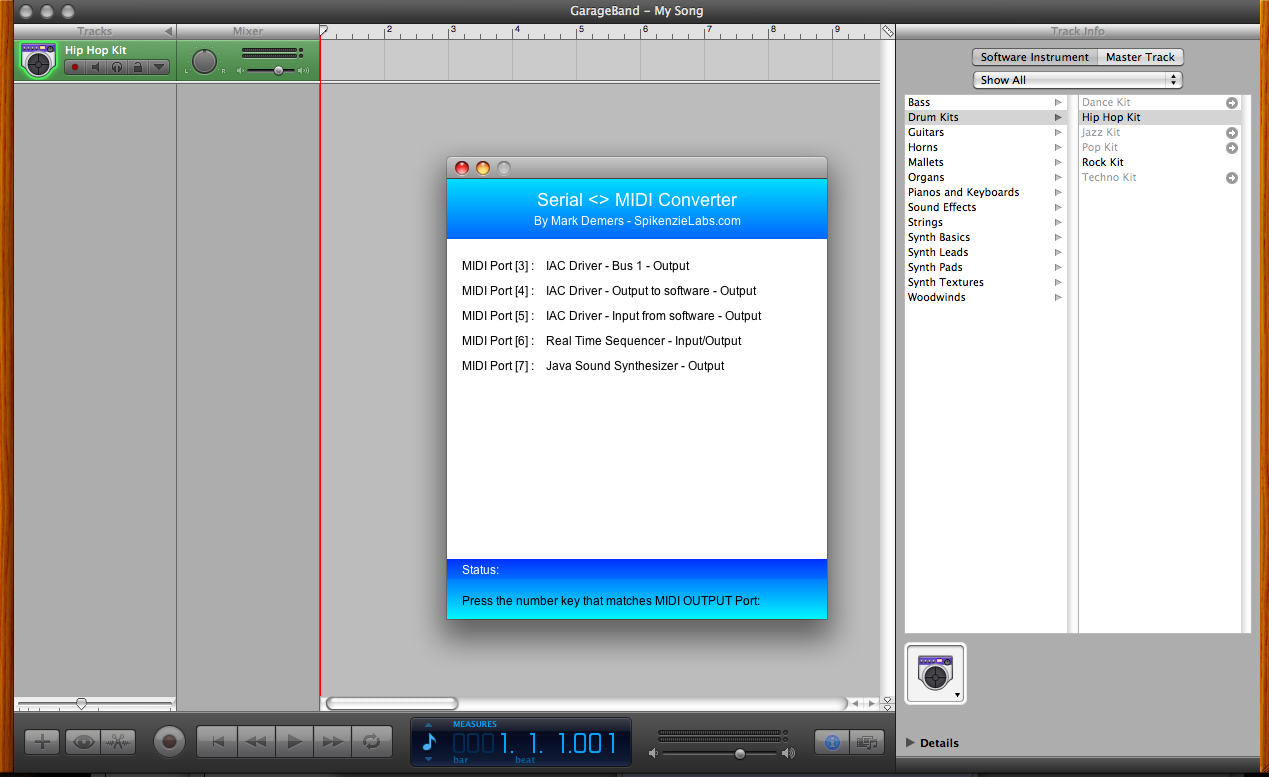
Task: Adjust the master volume slider
Action: click(x=740, y=753)
